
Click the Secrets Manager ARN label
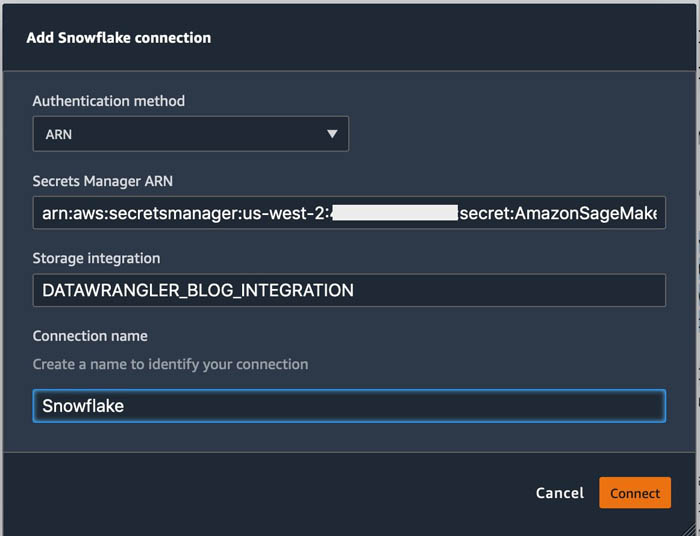pyautogui.click(x=103, y=181)
